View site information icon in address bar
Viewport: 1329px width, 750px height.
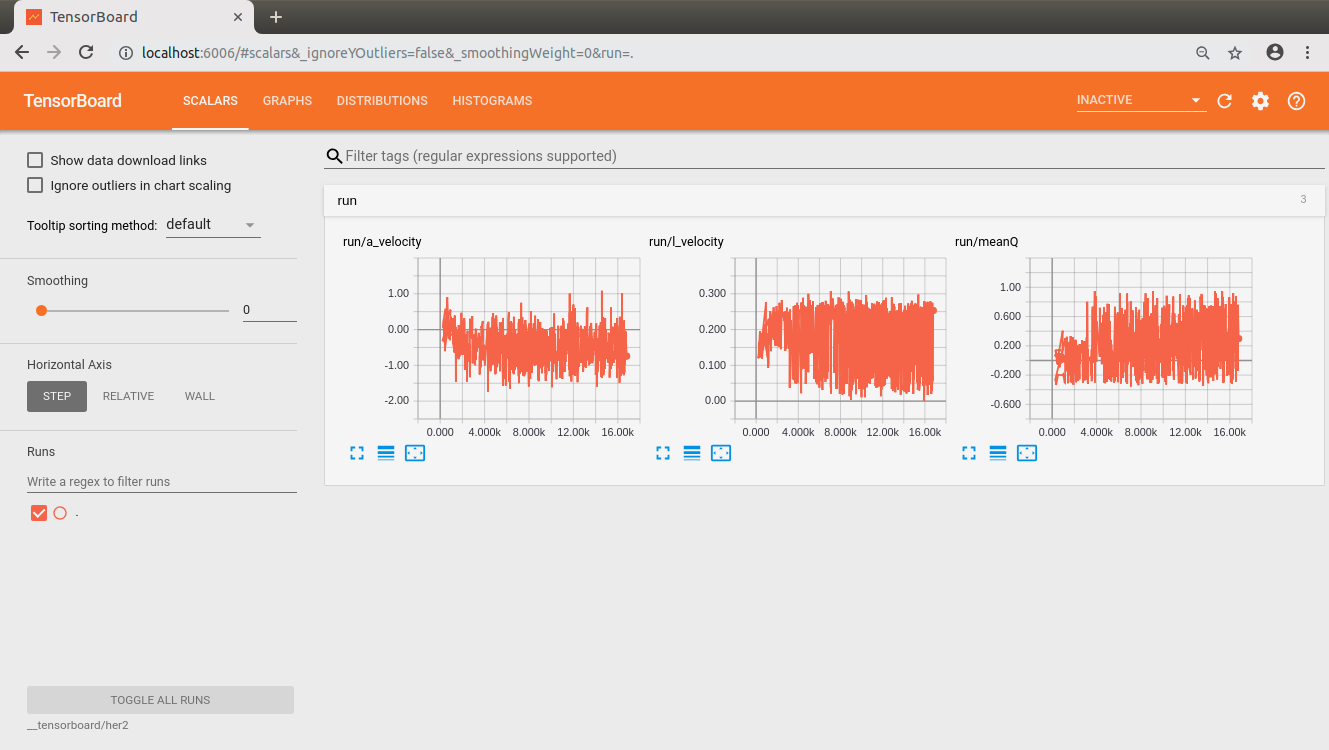click(x=126, y=53)
